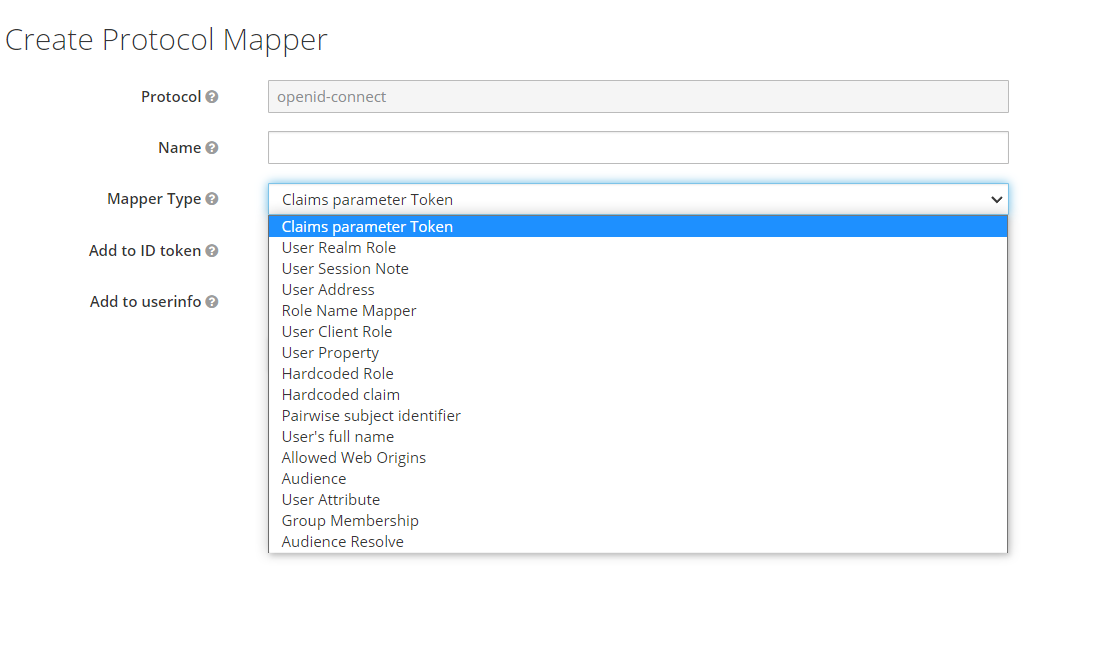1111x657 pixels.
Task: Click the help icon beside Name
Action: (212, 148)
